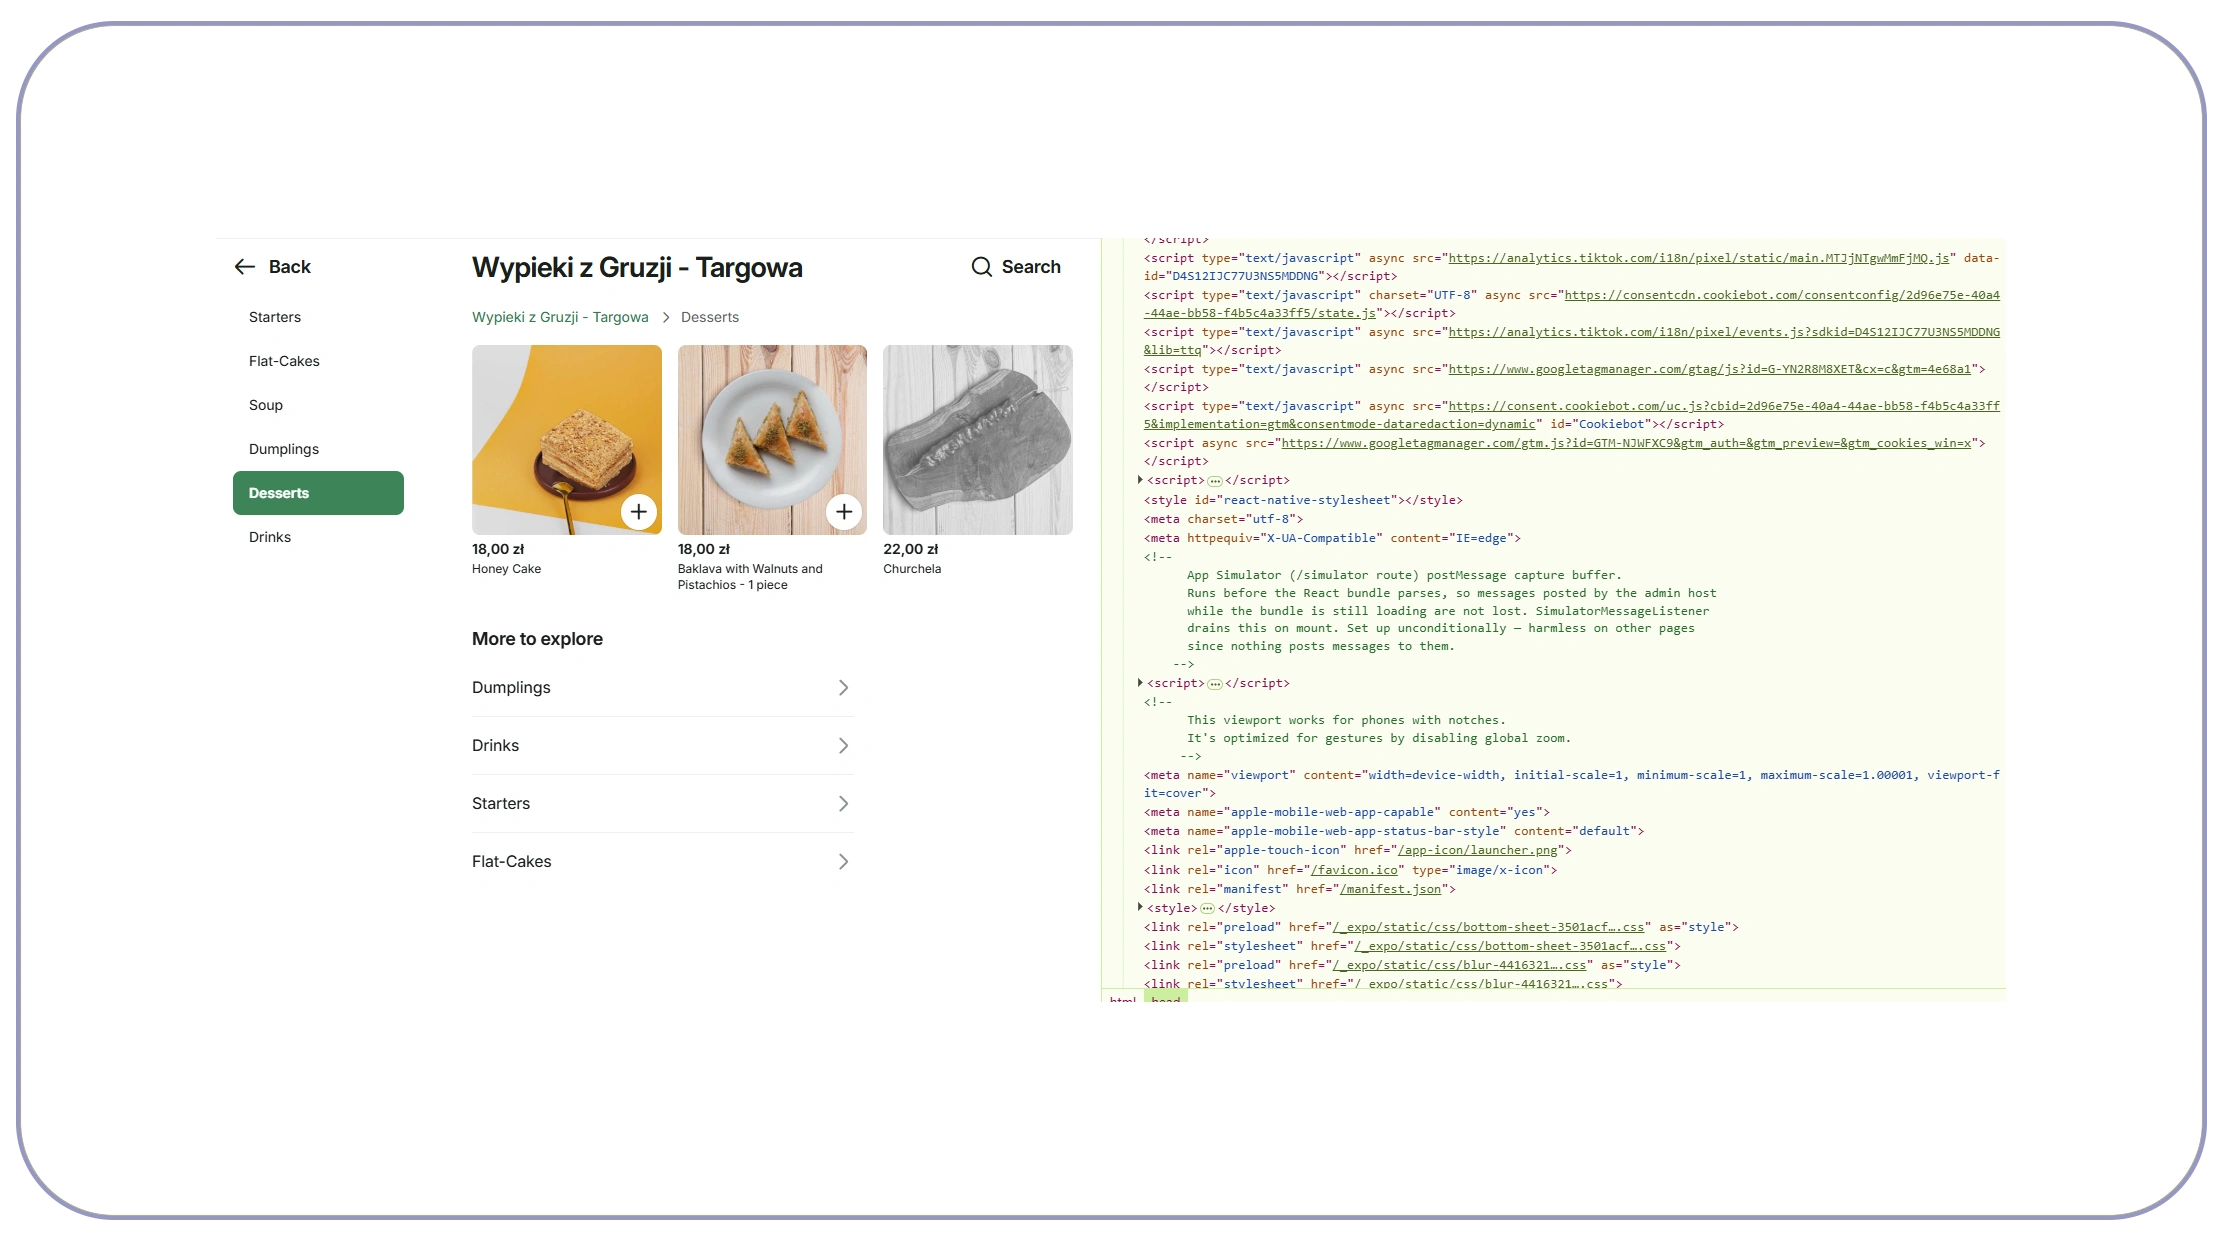Click the Search magnifier icon
Screen dimensions: 2223x1240
point(982,267)
